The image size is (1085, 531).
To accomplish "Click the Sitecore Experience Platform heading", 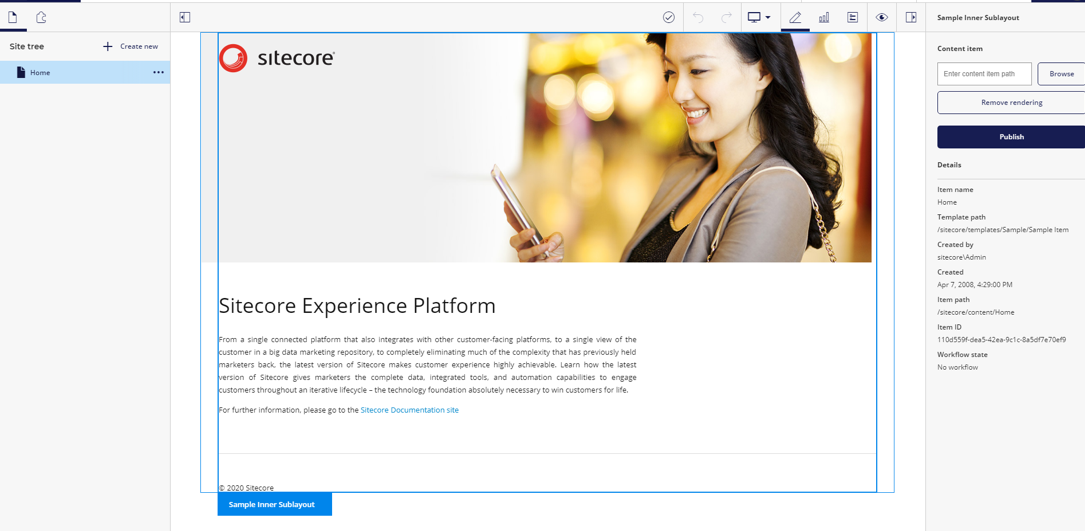I will click(357, 306).
